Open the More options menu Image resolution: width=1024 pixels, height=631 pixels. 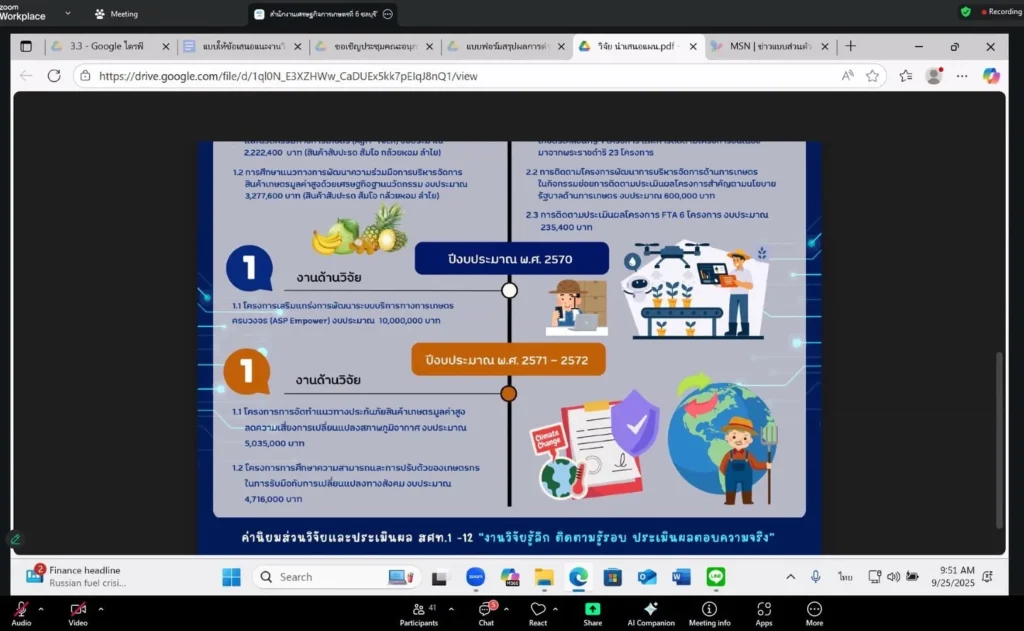[814, 610]
